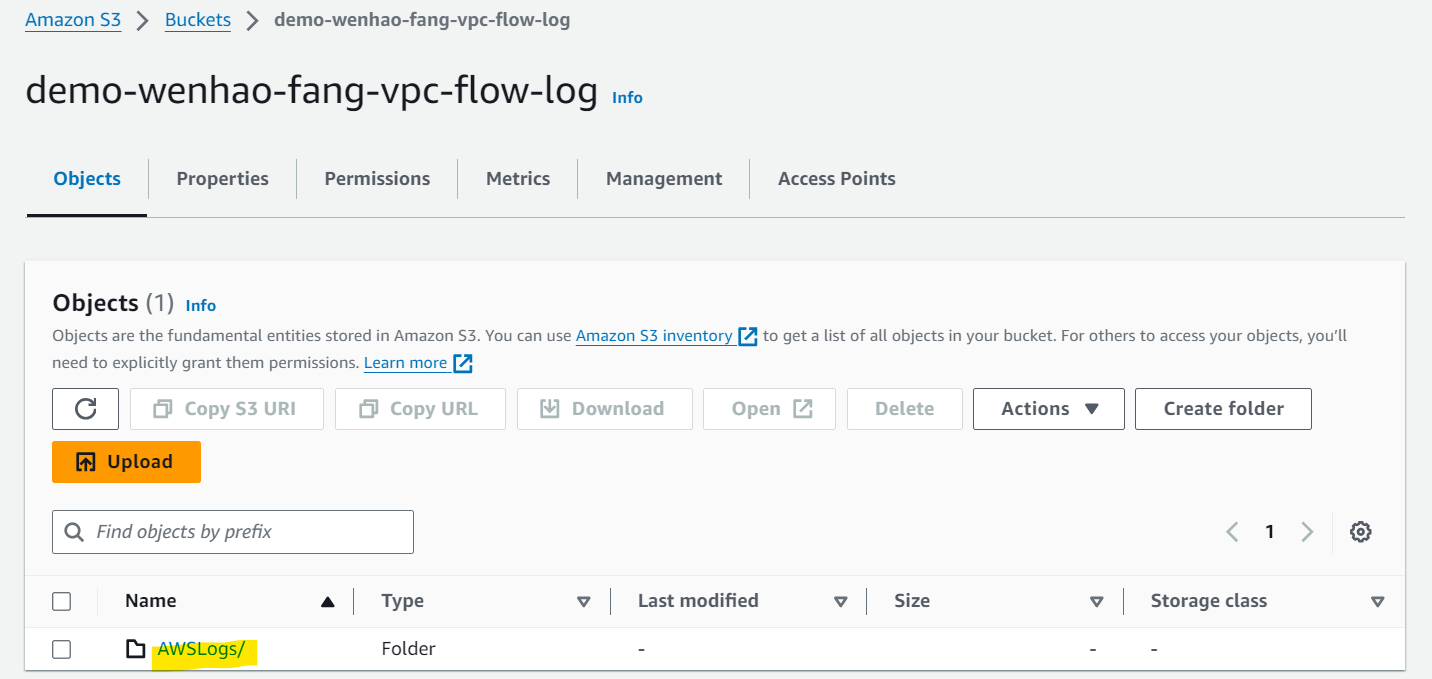The image size is (1432, 679).
Task: Sort by Last modified column arrow
Action: pos(841,602)
